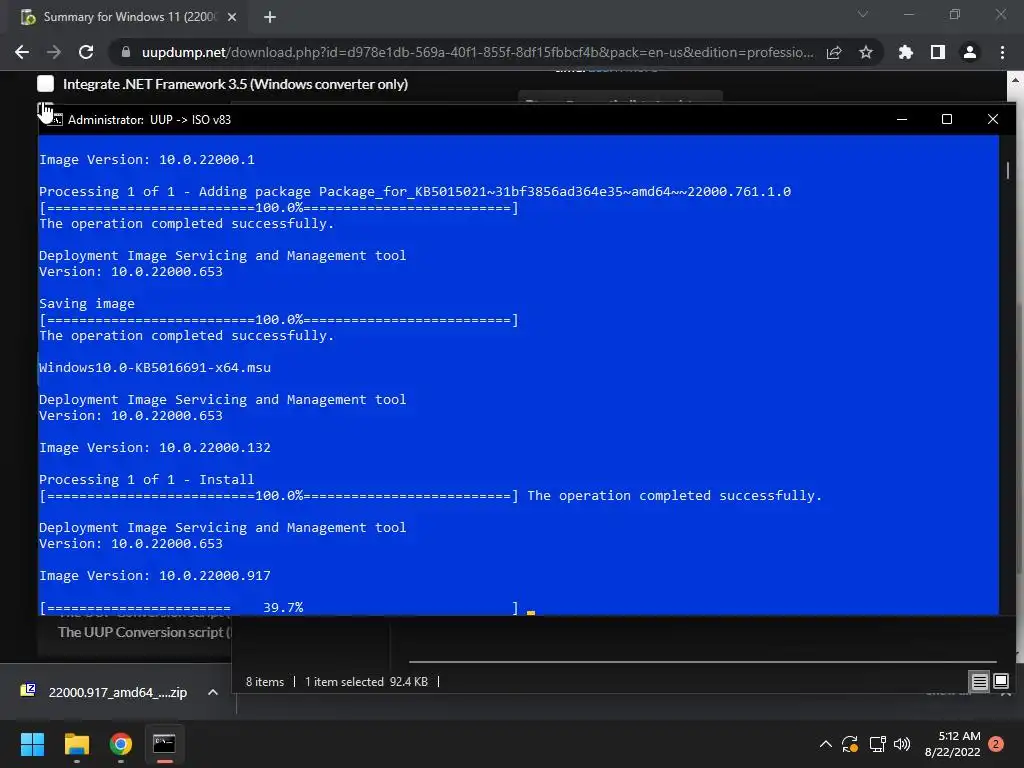Click the network tray icon
1024x768 pixels.
(x=877, y=744)
